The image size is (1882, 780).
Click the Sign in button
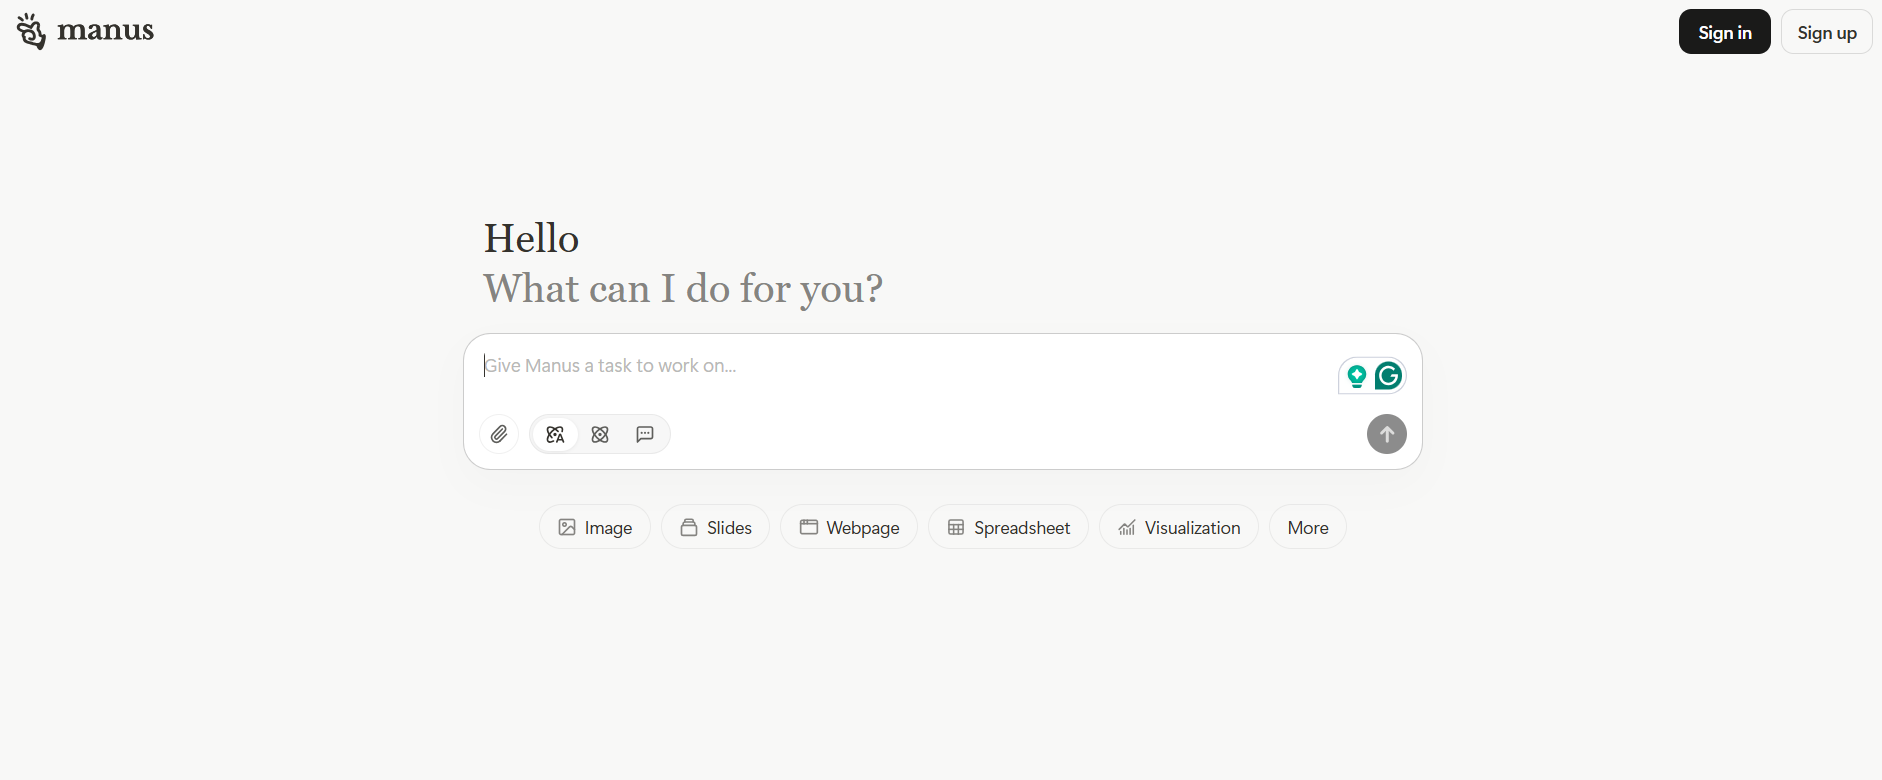click(x=1725, y=32)
